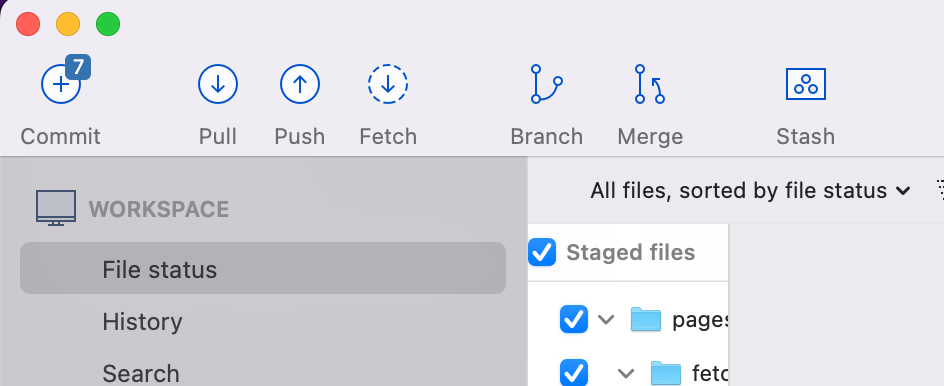Open History in the sidebar

pos(142,322)
